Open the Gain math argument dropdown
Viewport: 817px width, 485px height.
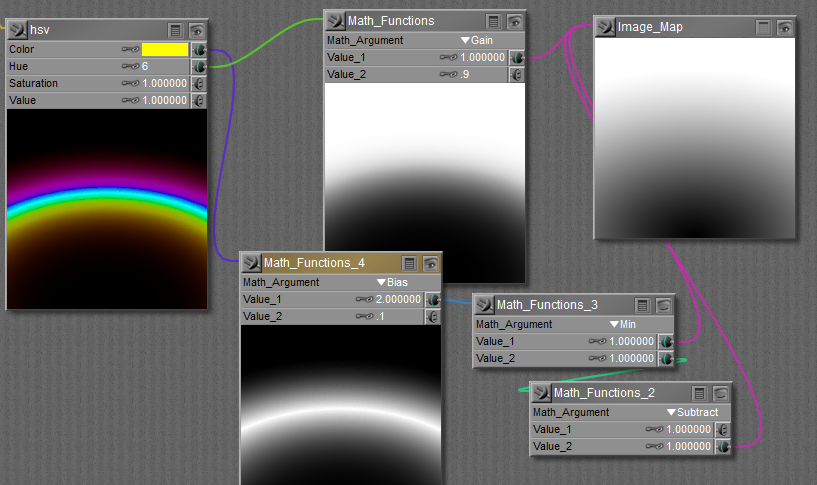pyautogui.click(x=477, y=40)
